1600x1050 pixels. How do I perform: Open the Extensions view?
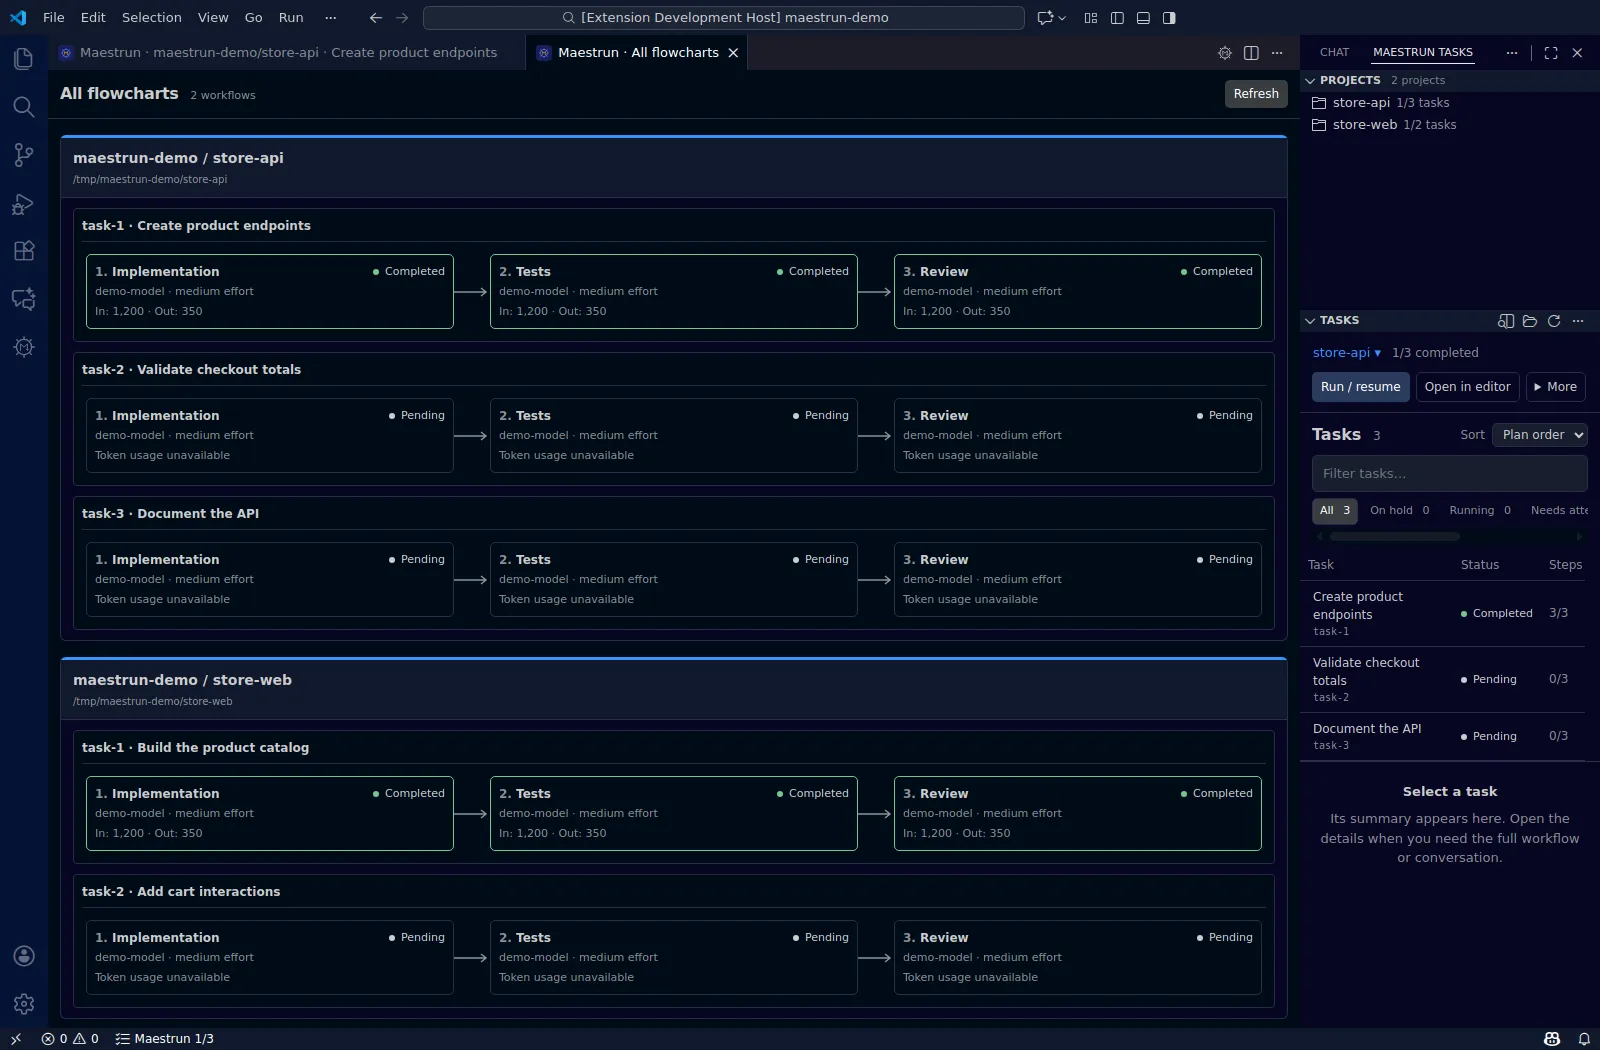coord(24,251)
